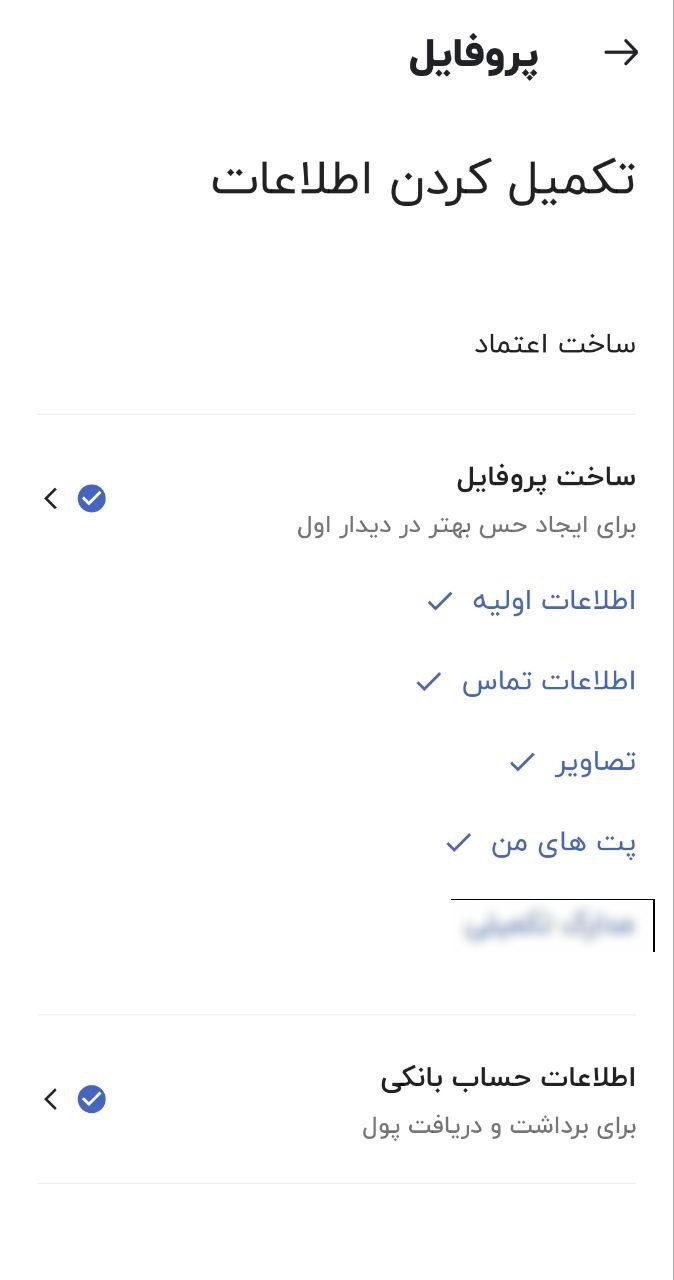Viewport: 674px width, 1280px height.
Task: Click the checkmark next to اطلاعات اولیه
Action: [x=440, y=601]
